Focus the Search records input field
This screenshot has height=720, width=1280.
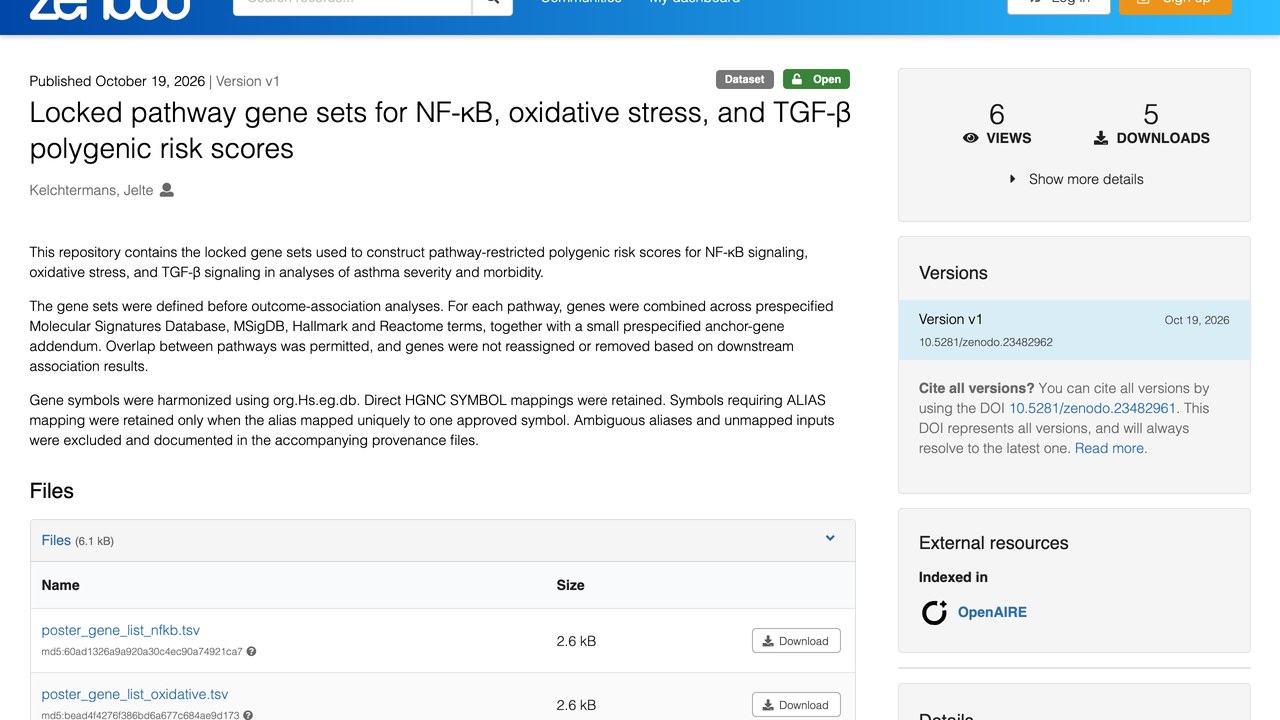tap(352, 4)
